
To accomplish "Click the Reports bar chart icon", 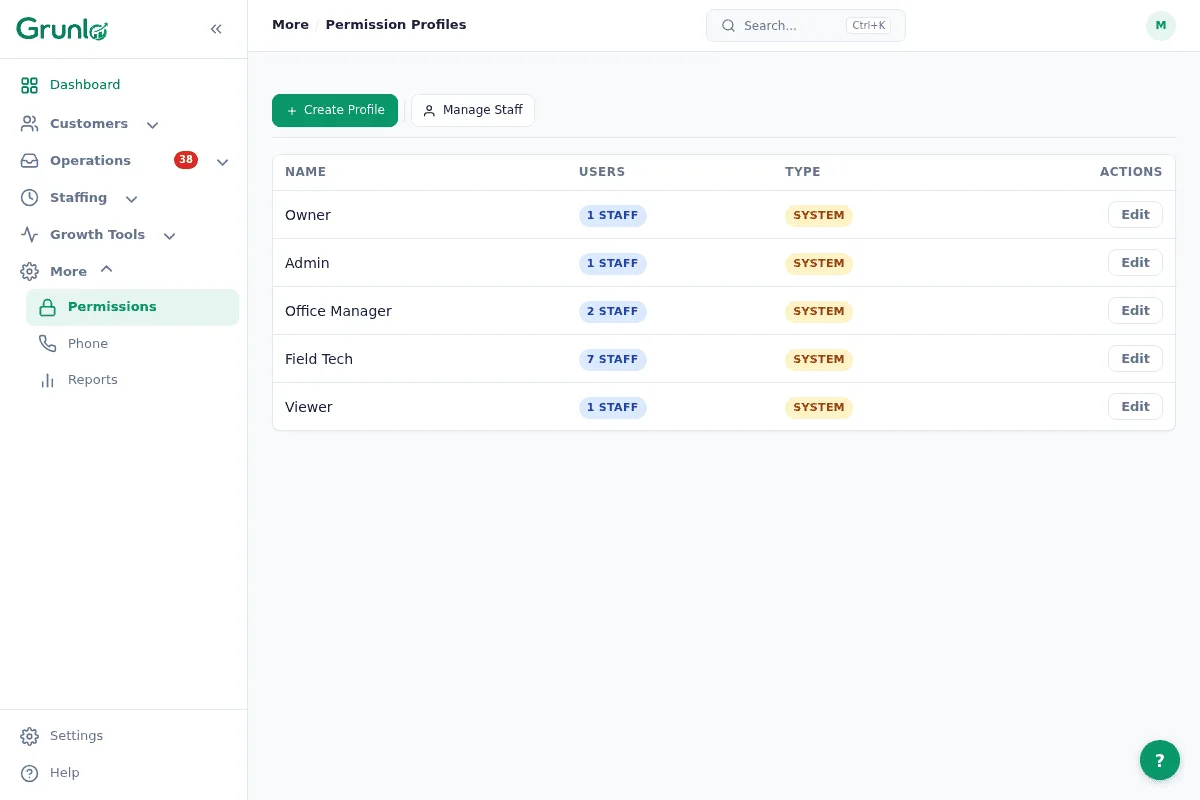I will 47,380.
